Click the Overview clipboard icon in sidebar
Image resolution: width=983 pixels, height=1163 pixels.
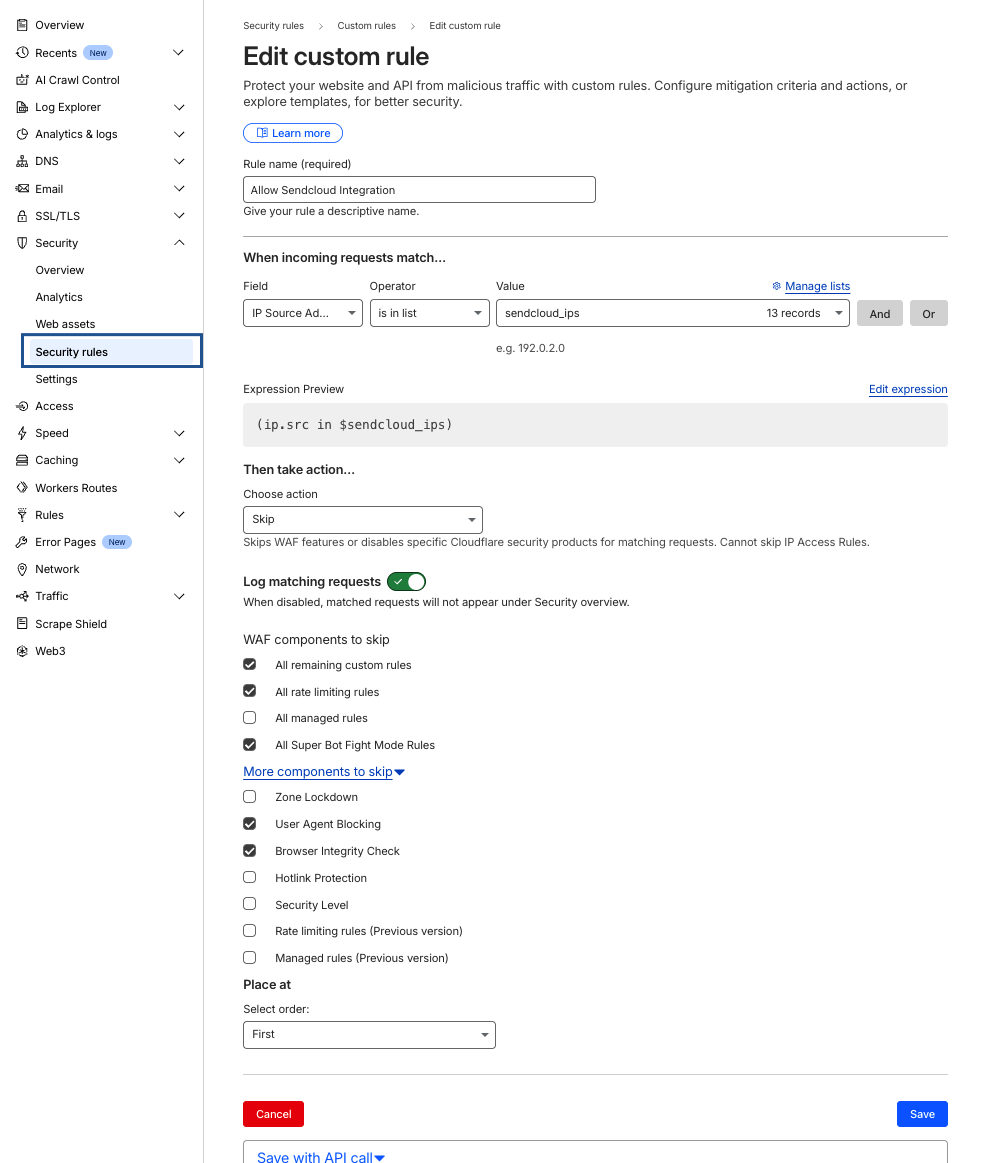point(22,25)
